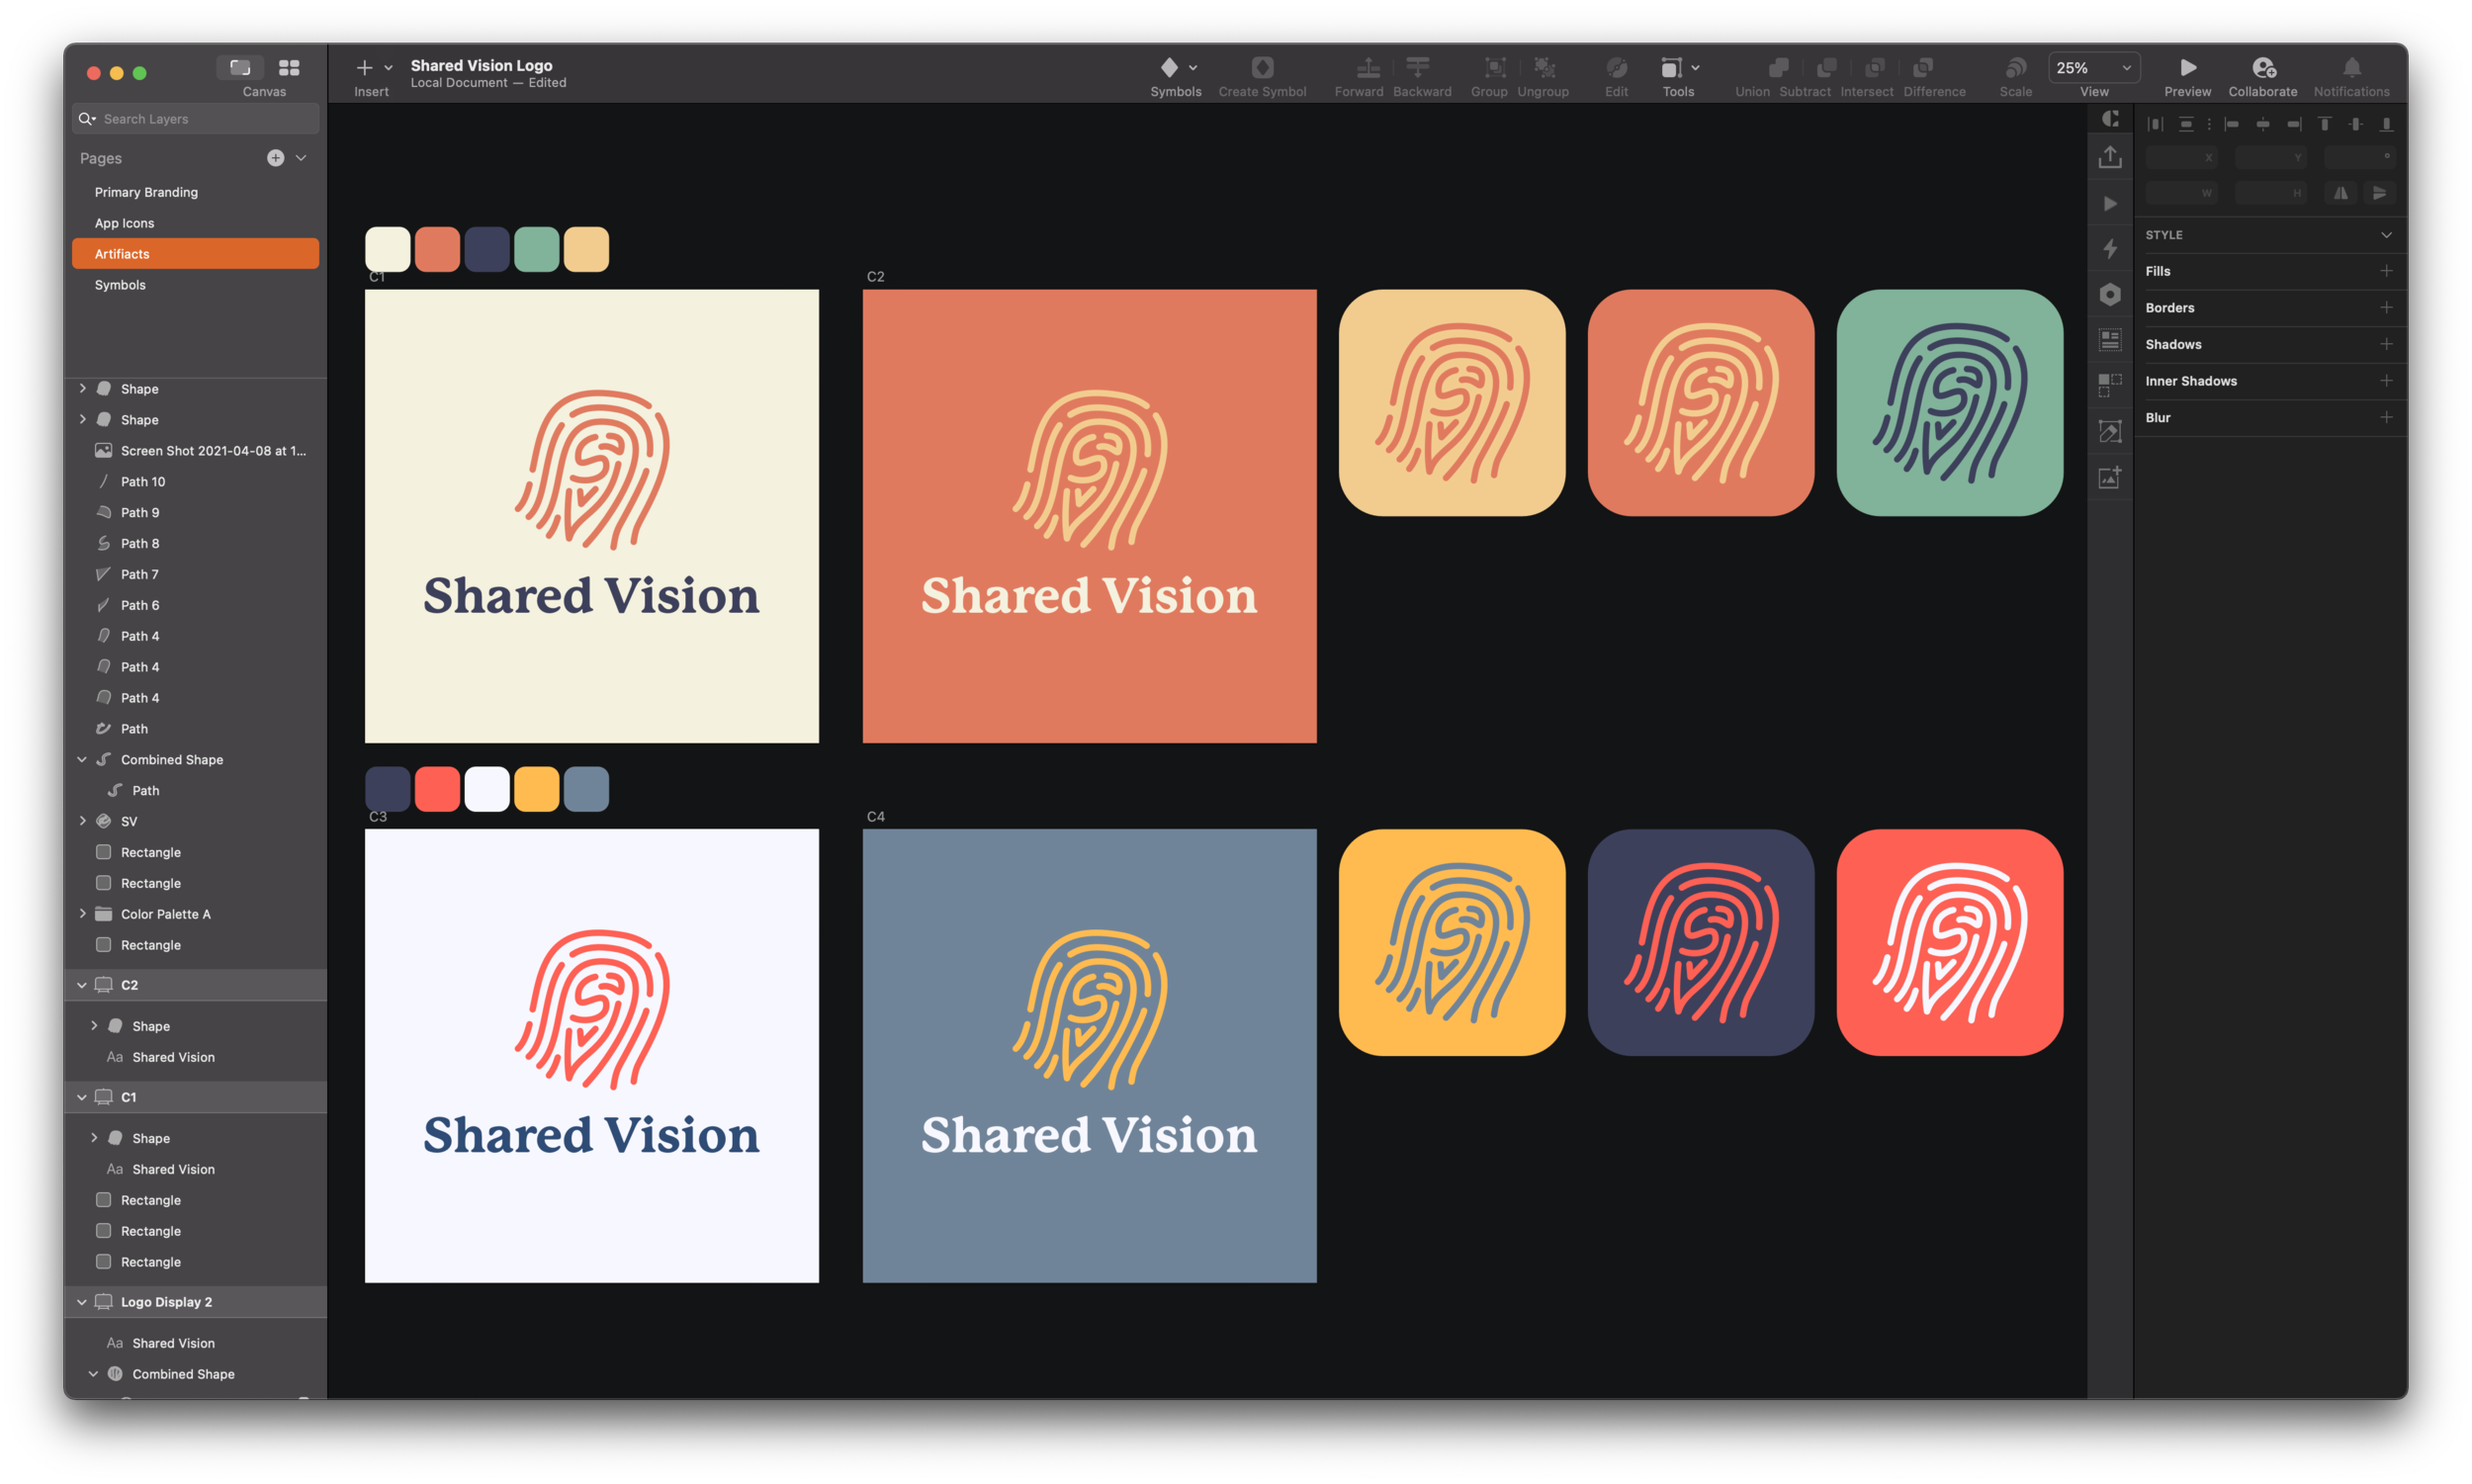Apply Union boolean operation
This screenshot has width=2472, height=1484.
tap(1778, 68)
